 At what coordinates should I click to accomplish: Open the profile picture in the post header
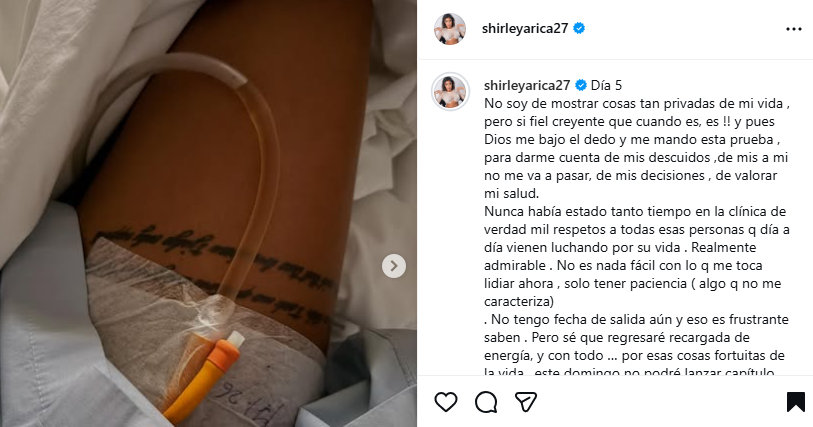[450, 29]
